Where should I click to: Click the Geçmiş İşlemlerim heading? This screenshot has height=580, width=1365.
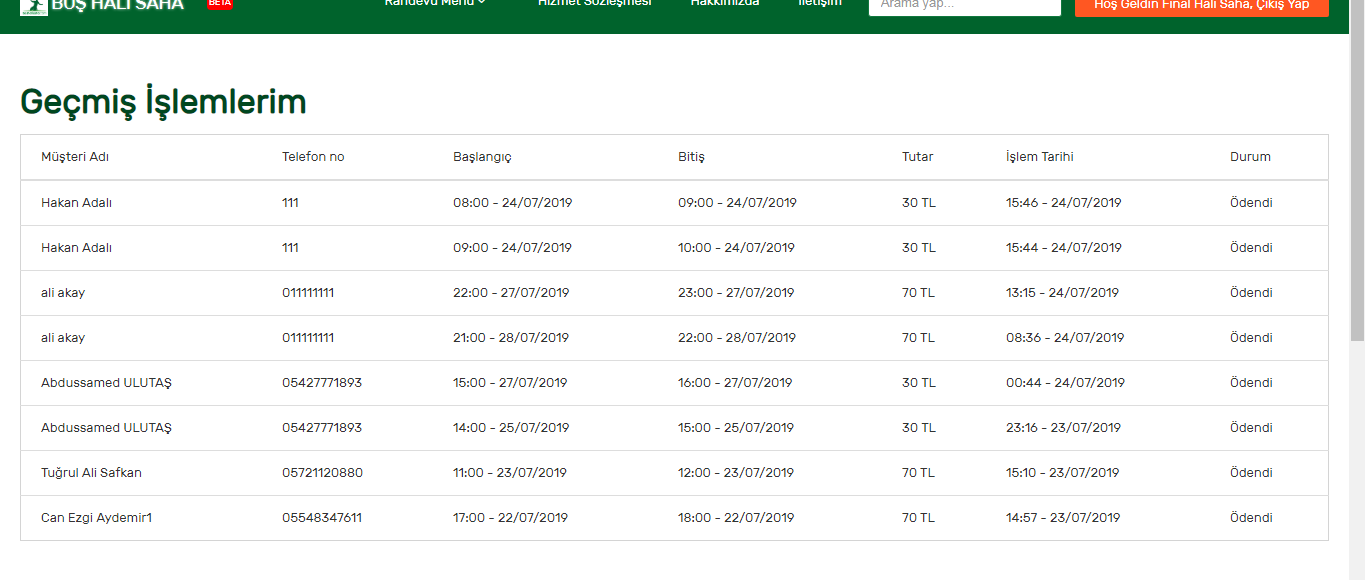tap(163, 102)
